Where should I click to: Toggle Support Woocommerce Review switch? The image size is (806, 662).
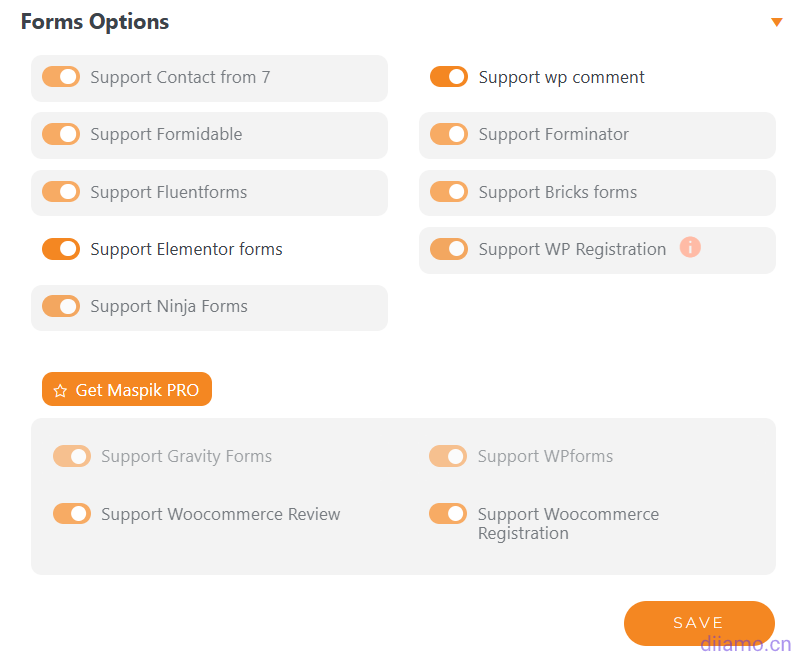(72, 514)
